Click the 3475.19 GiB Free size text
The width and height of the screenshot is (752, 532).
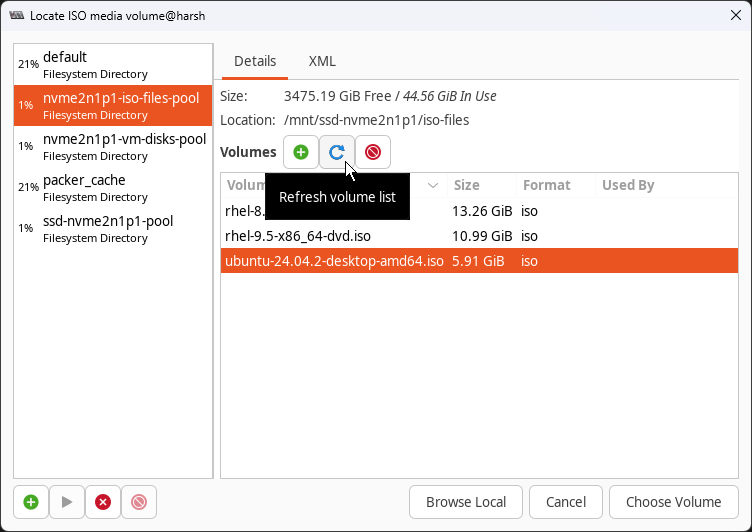tap(338, 96)
